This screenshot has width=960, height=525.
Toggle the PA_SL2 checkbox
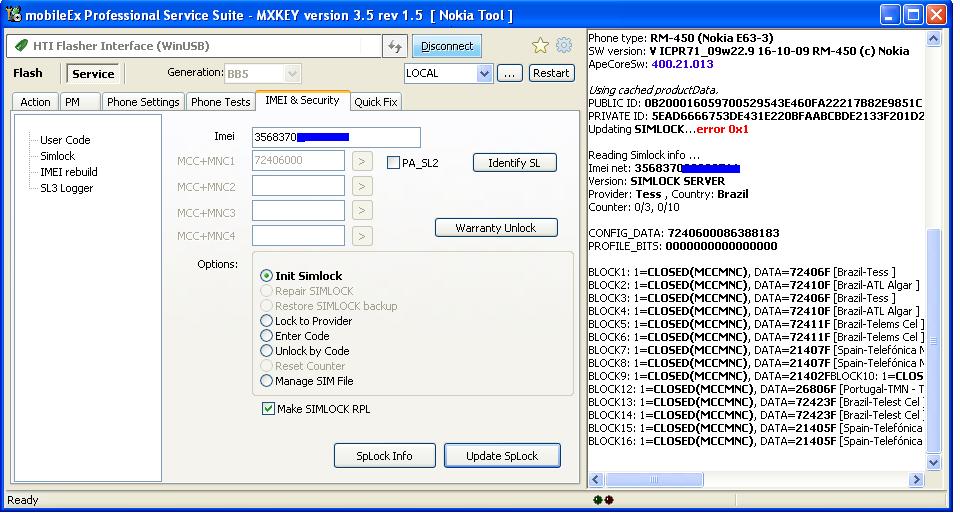393,163
